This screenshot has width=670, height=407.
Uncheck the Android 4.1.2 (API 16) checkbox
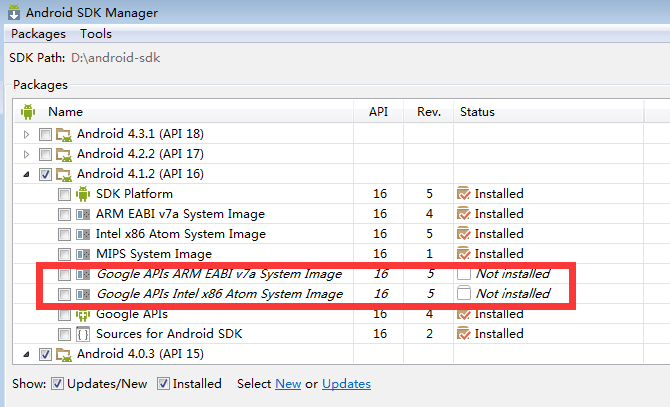[45, 174]
